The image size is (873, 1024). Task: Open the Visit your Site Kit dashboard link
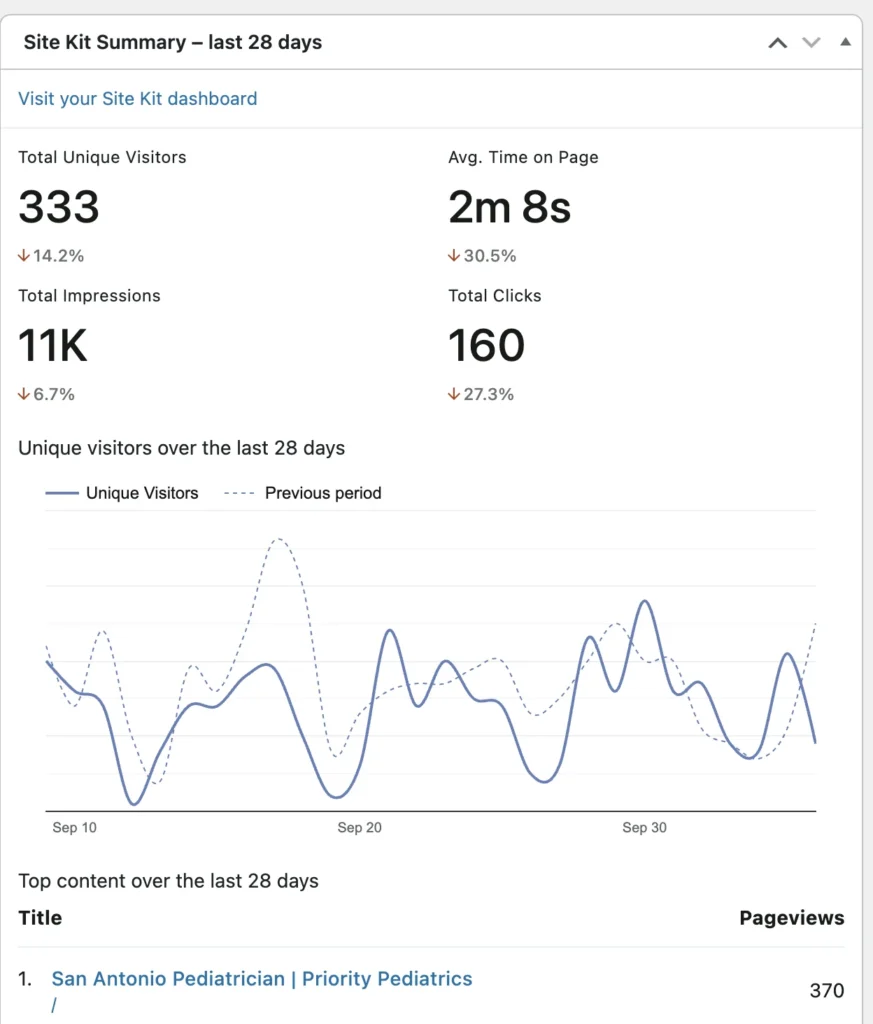point(138,99)
